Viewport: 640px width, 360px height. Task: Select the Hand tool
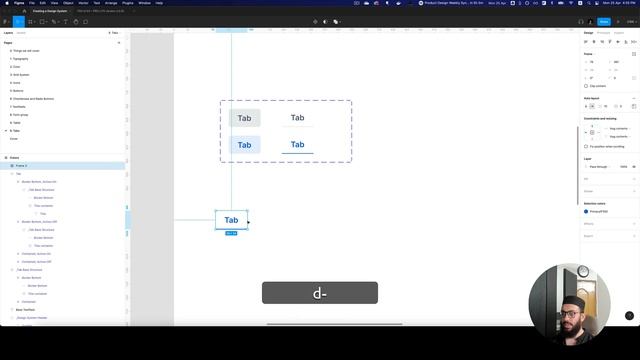76,22
